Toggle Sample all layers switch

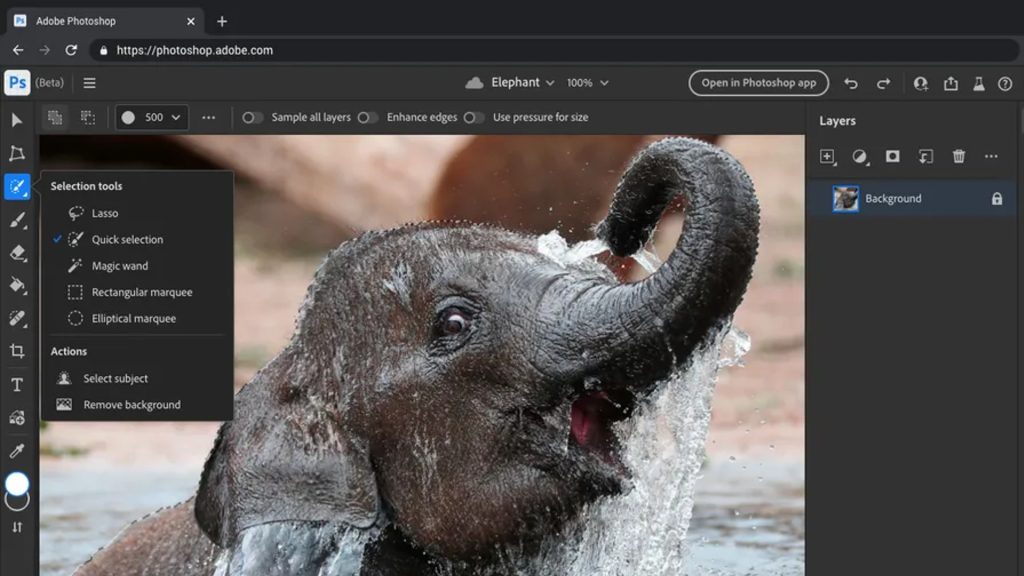point(253,117)
